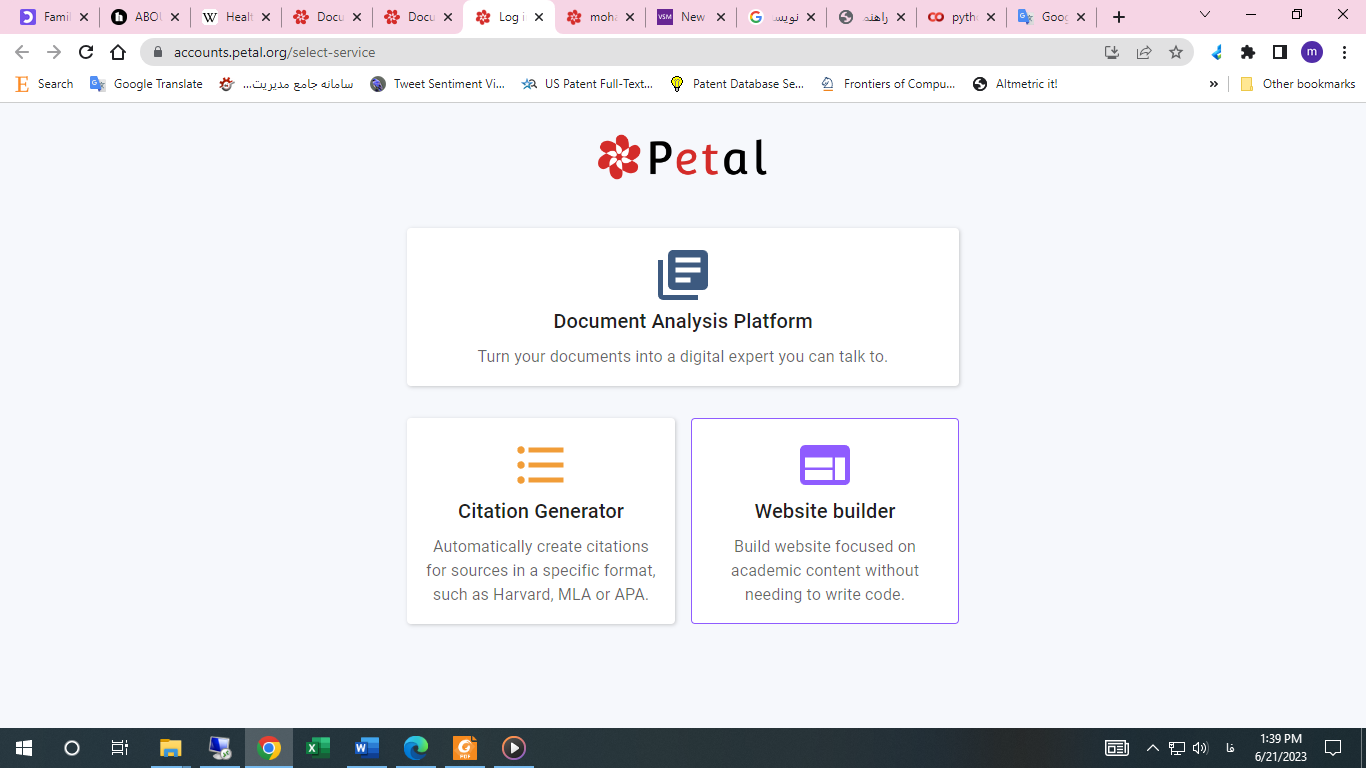Open the Extensions puzzle piece icon

click(1248, 52)
